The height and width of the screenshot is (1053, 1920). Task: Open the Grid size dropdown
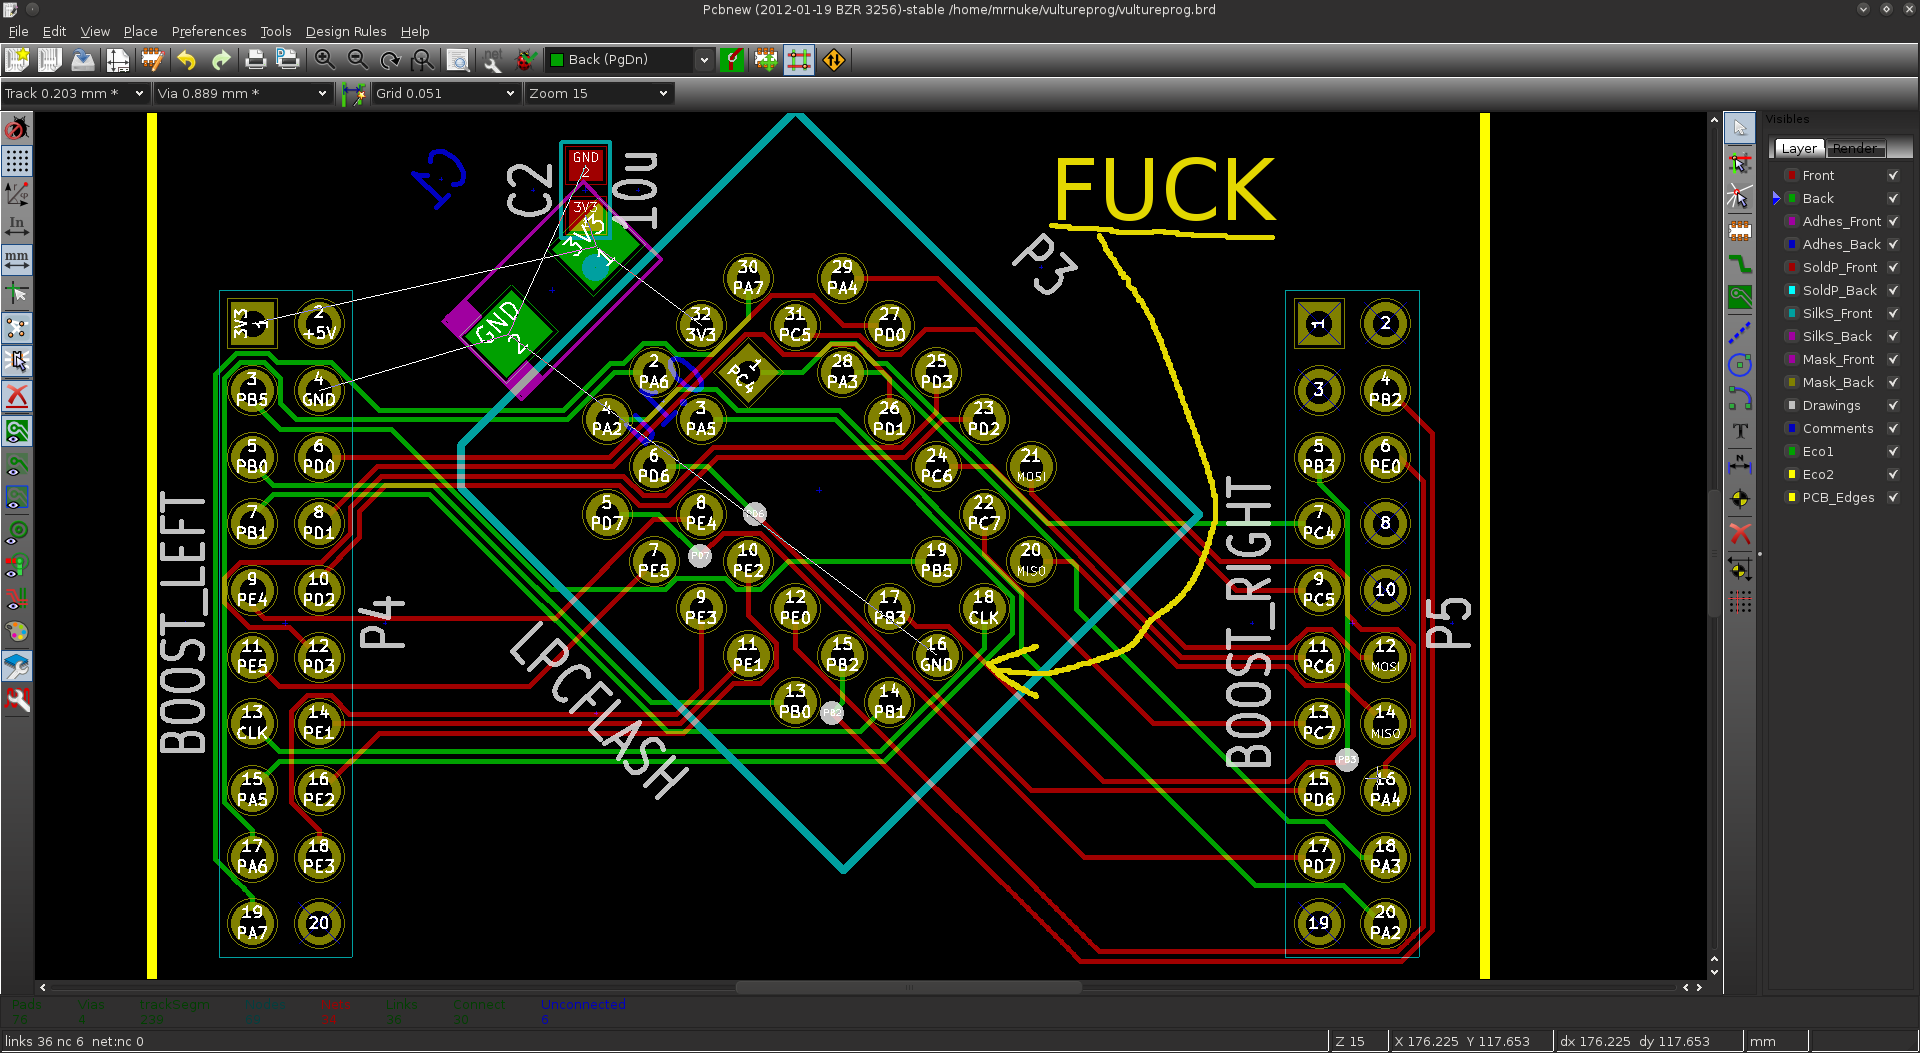click(x=446, y=93)
